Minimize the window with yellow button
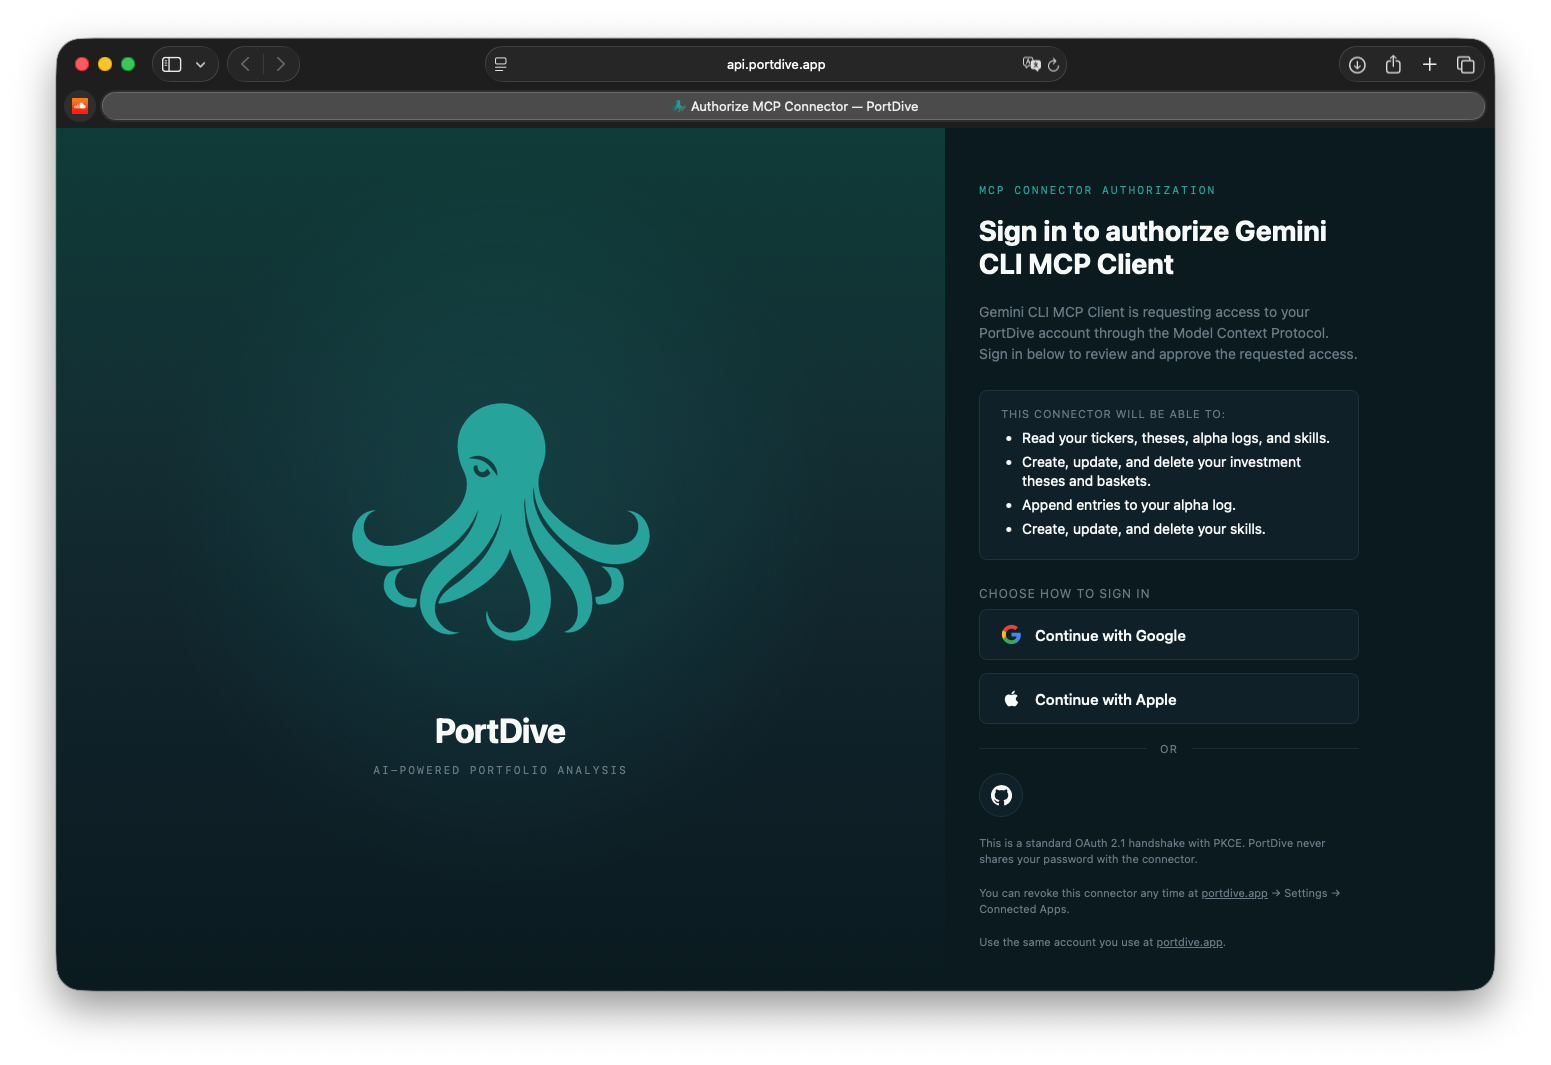This screenshot has height=1065, width=1551. (105, 64)
